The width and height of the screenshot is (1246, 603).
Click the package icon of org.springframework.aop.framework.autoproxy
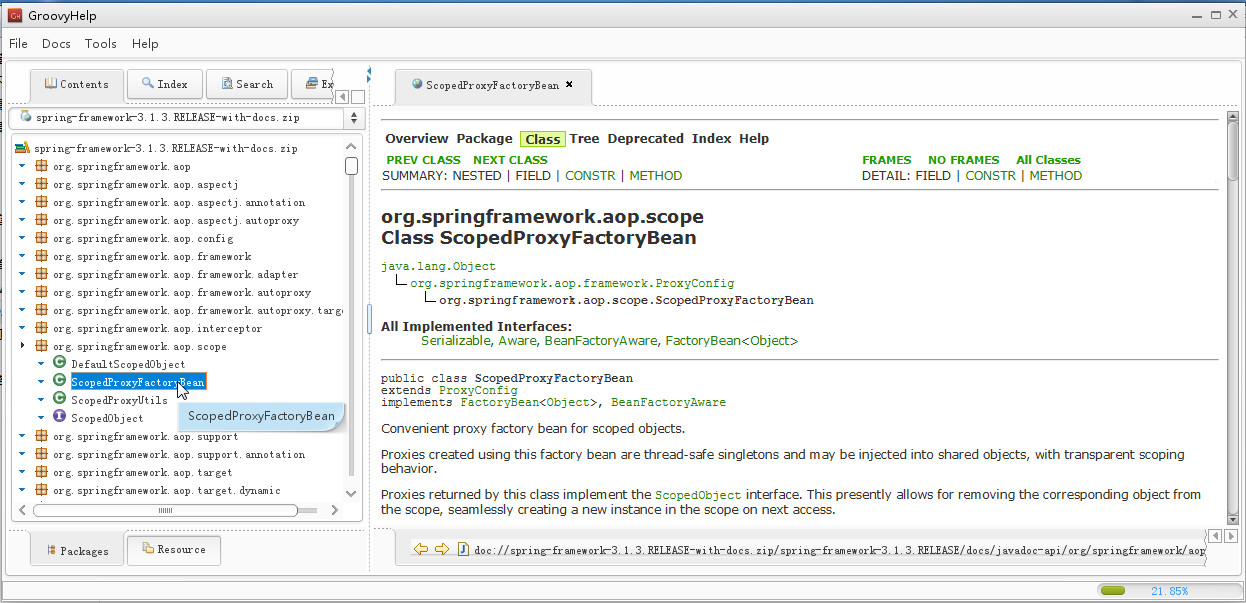(x=41, y=293)
